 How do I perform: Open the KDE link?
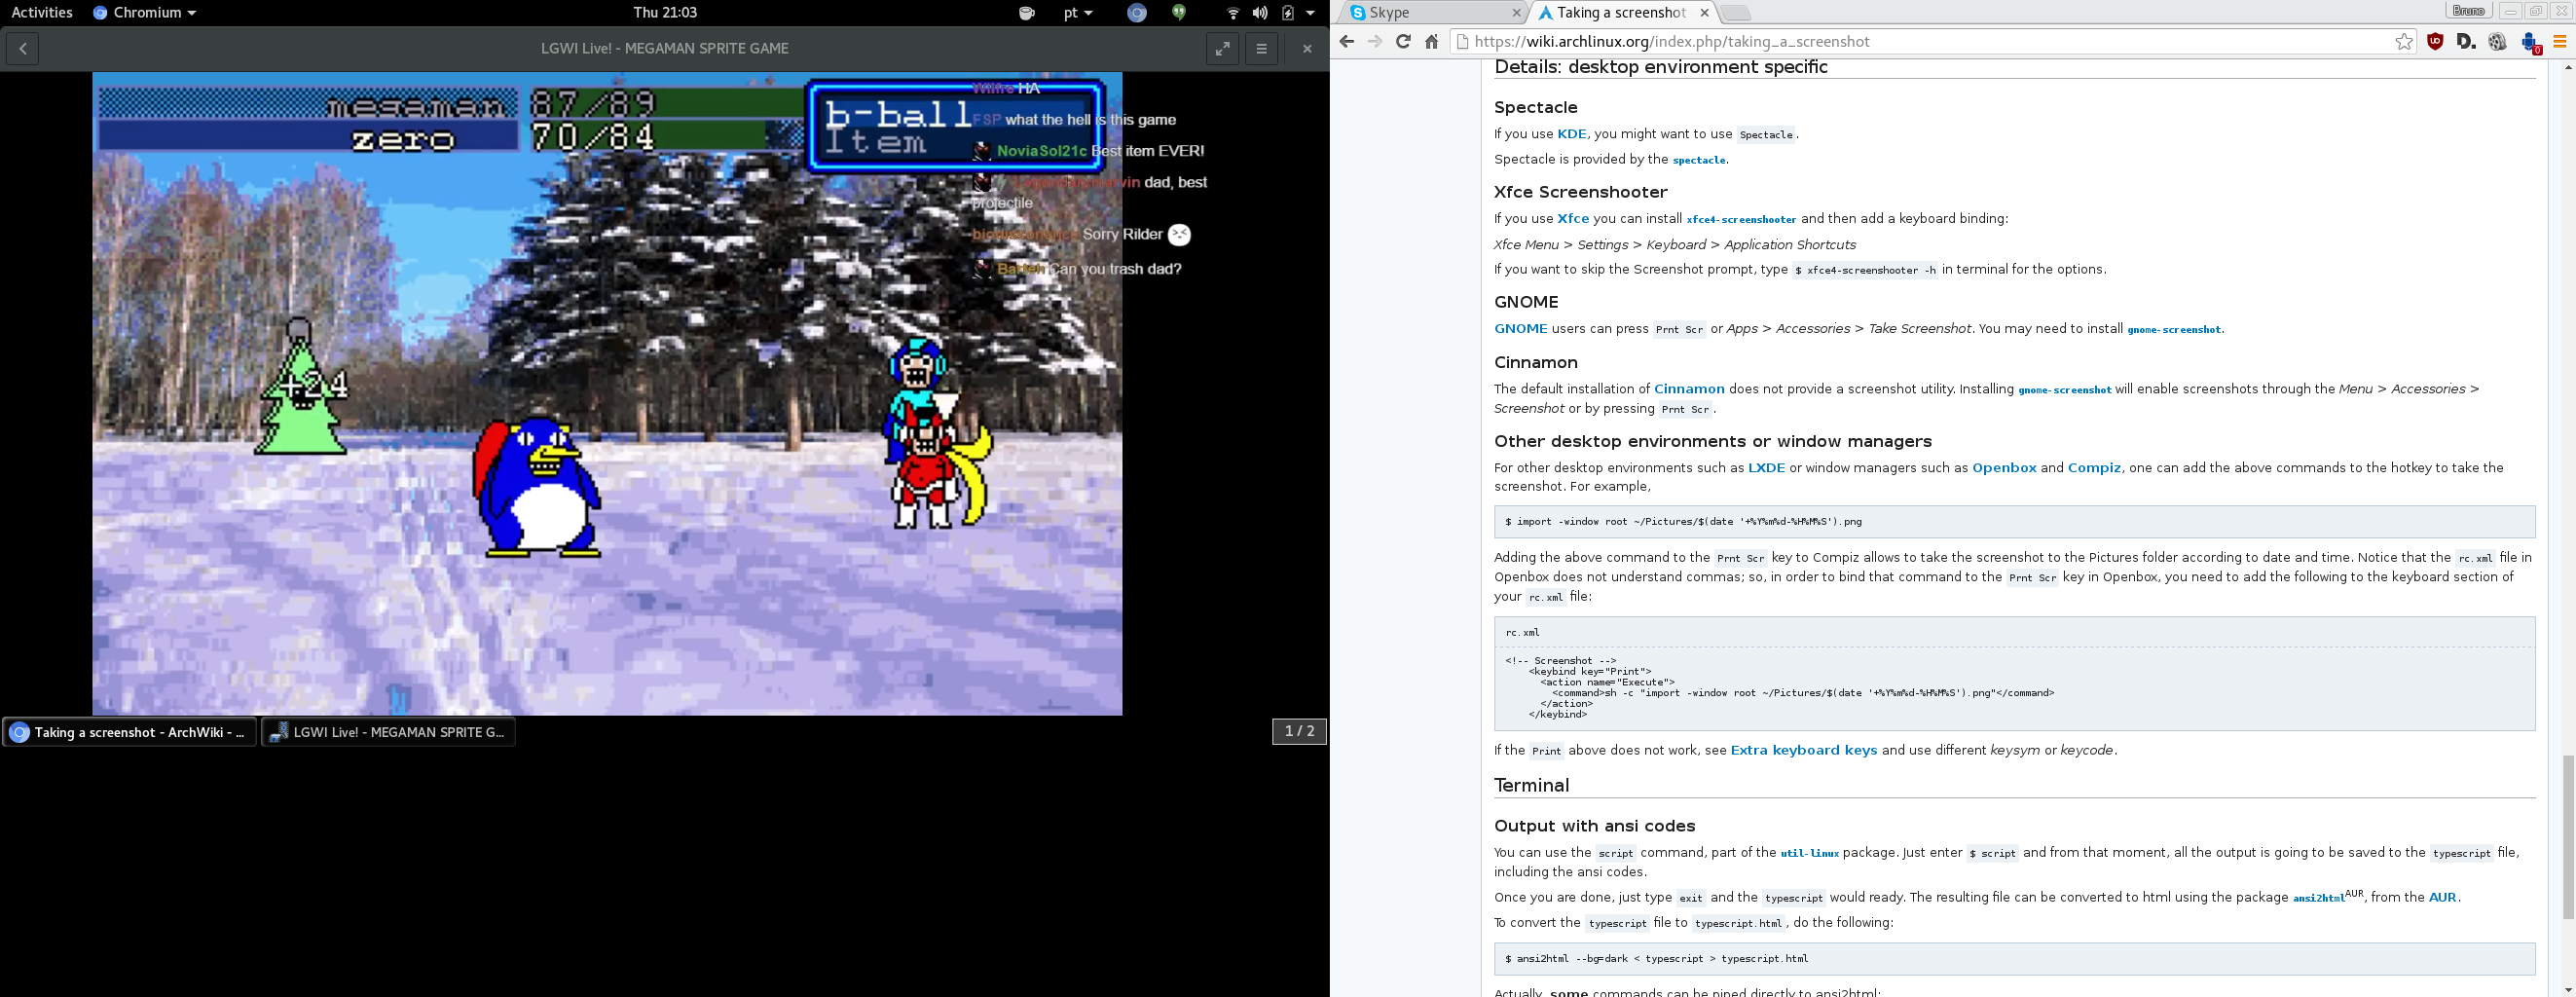pyautogui.click(x=1572, y=134)
